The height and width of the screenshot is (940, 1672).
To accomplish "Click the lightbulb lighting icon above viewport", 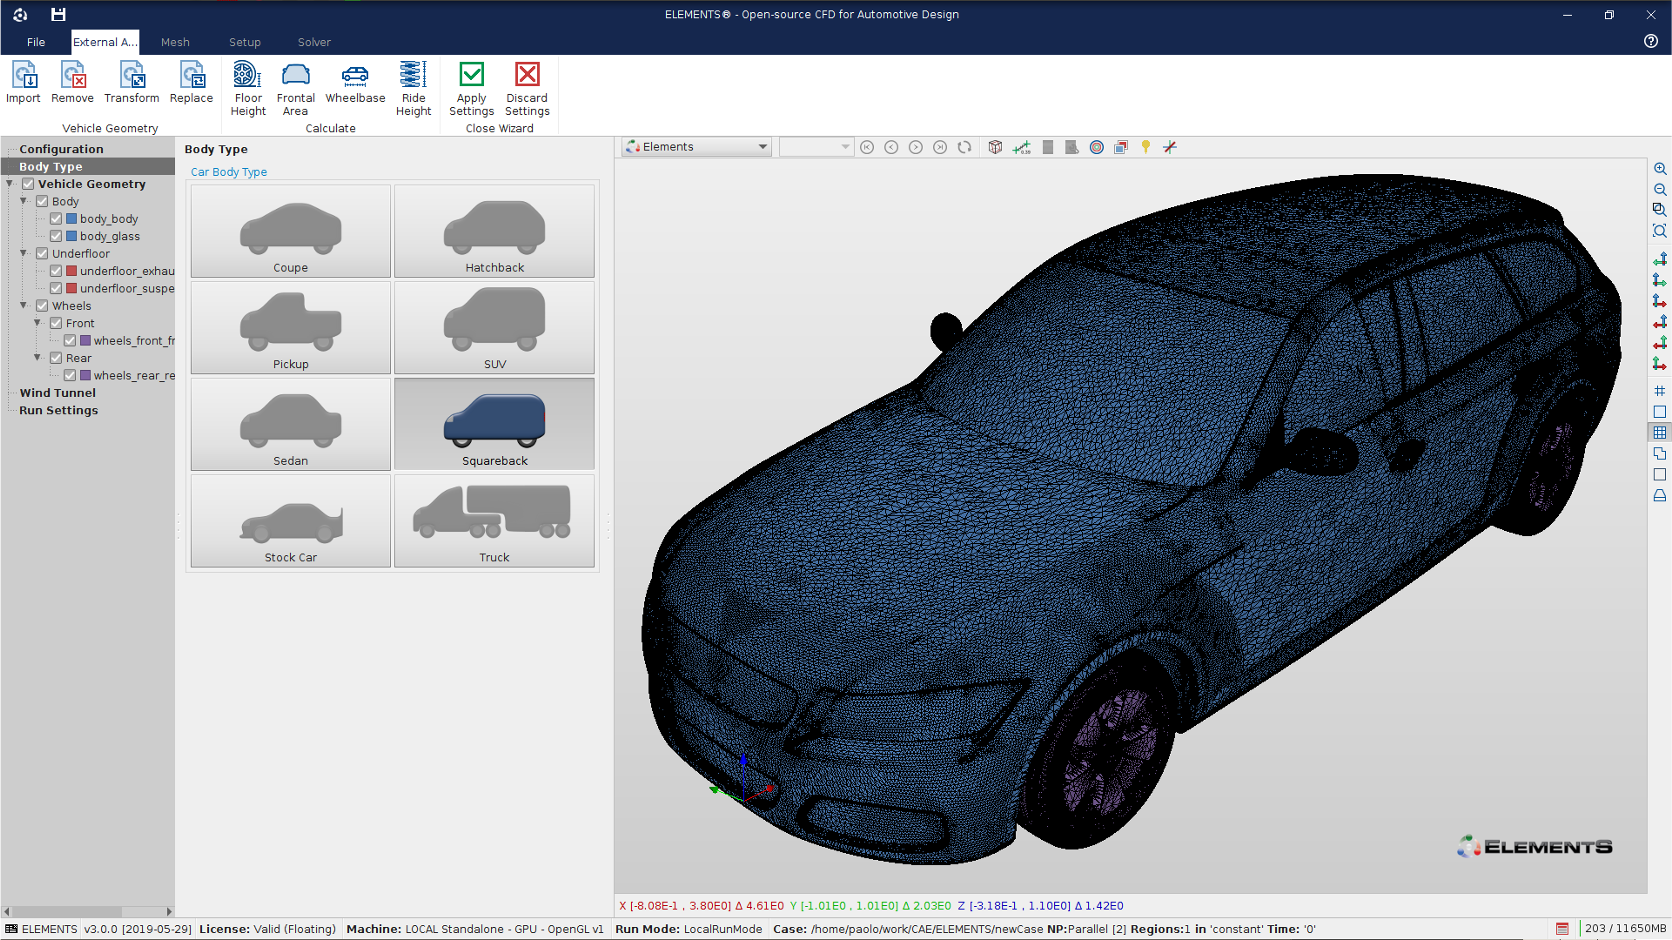I will pyautogui.click(x=1145, y=147).
